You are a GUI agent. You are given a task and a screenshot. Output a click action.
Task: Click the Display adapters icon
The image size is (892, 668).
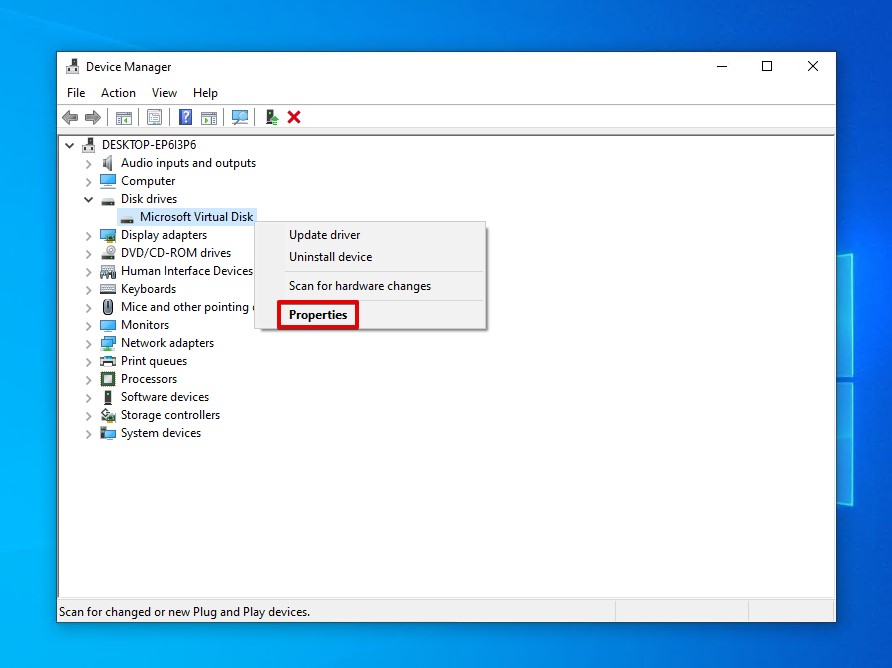pos(108,235)
